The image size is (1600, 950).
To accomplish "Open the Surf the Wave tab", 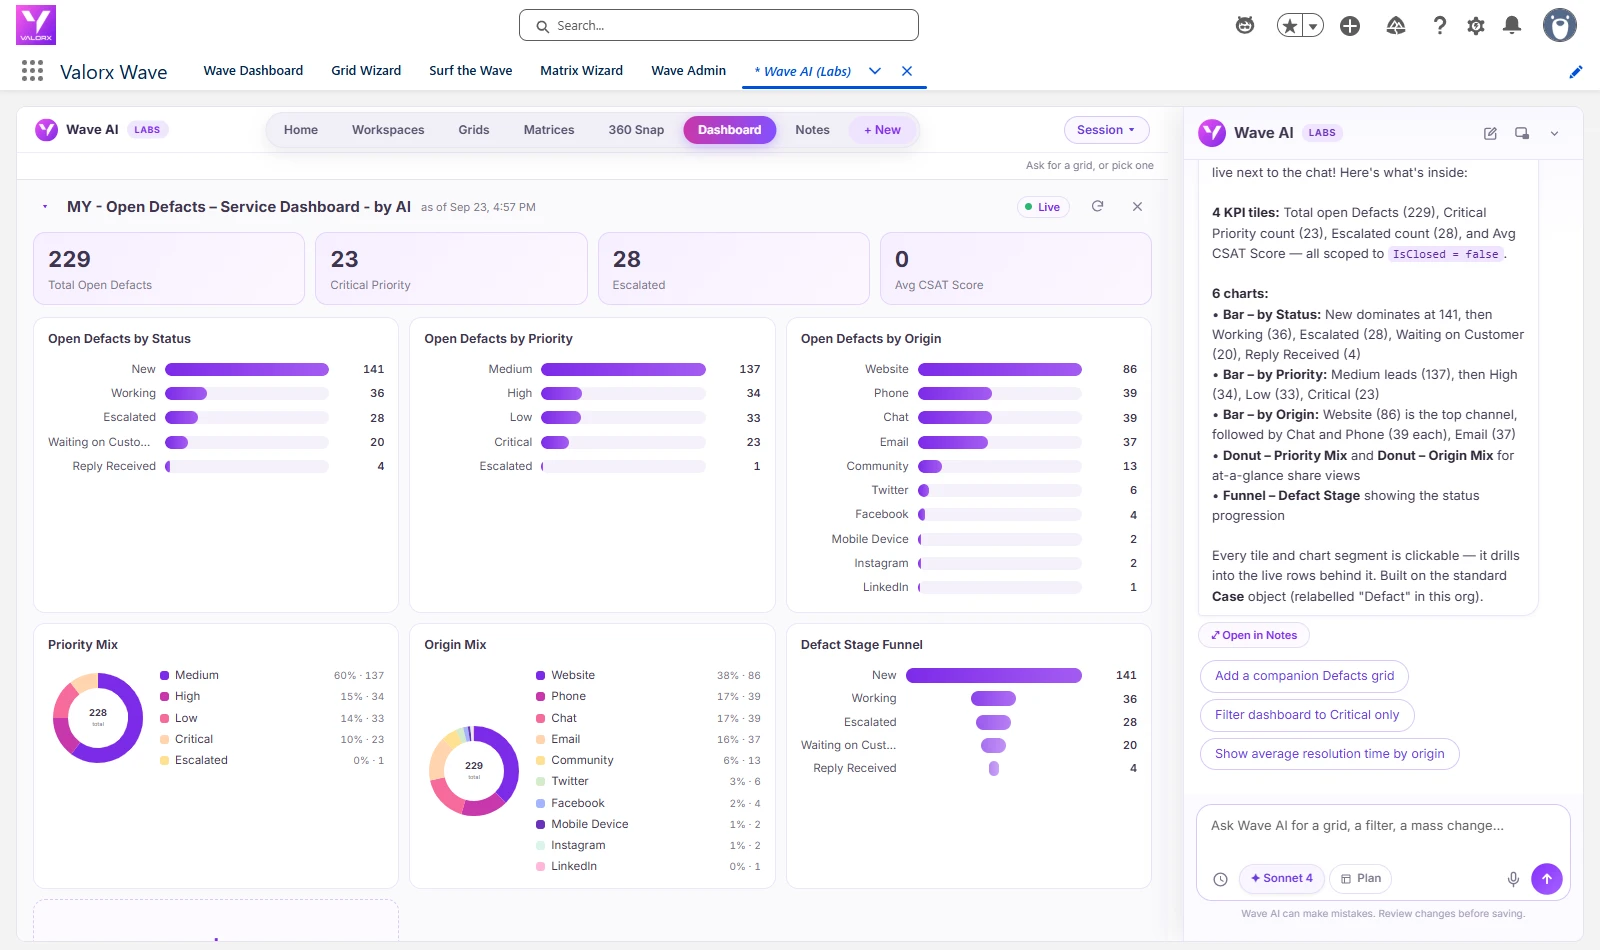I will 470,71.
